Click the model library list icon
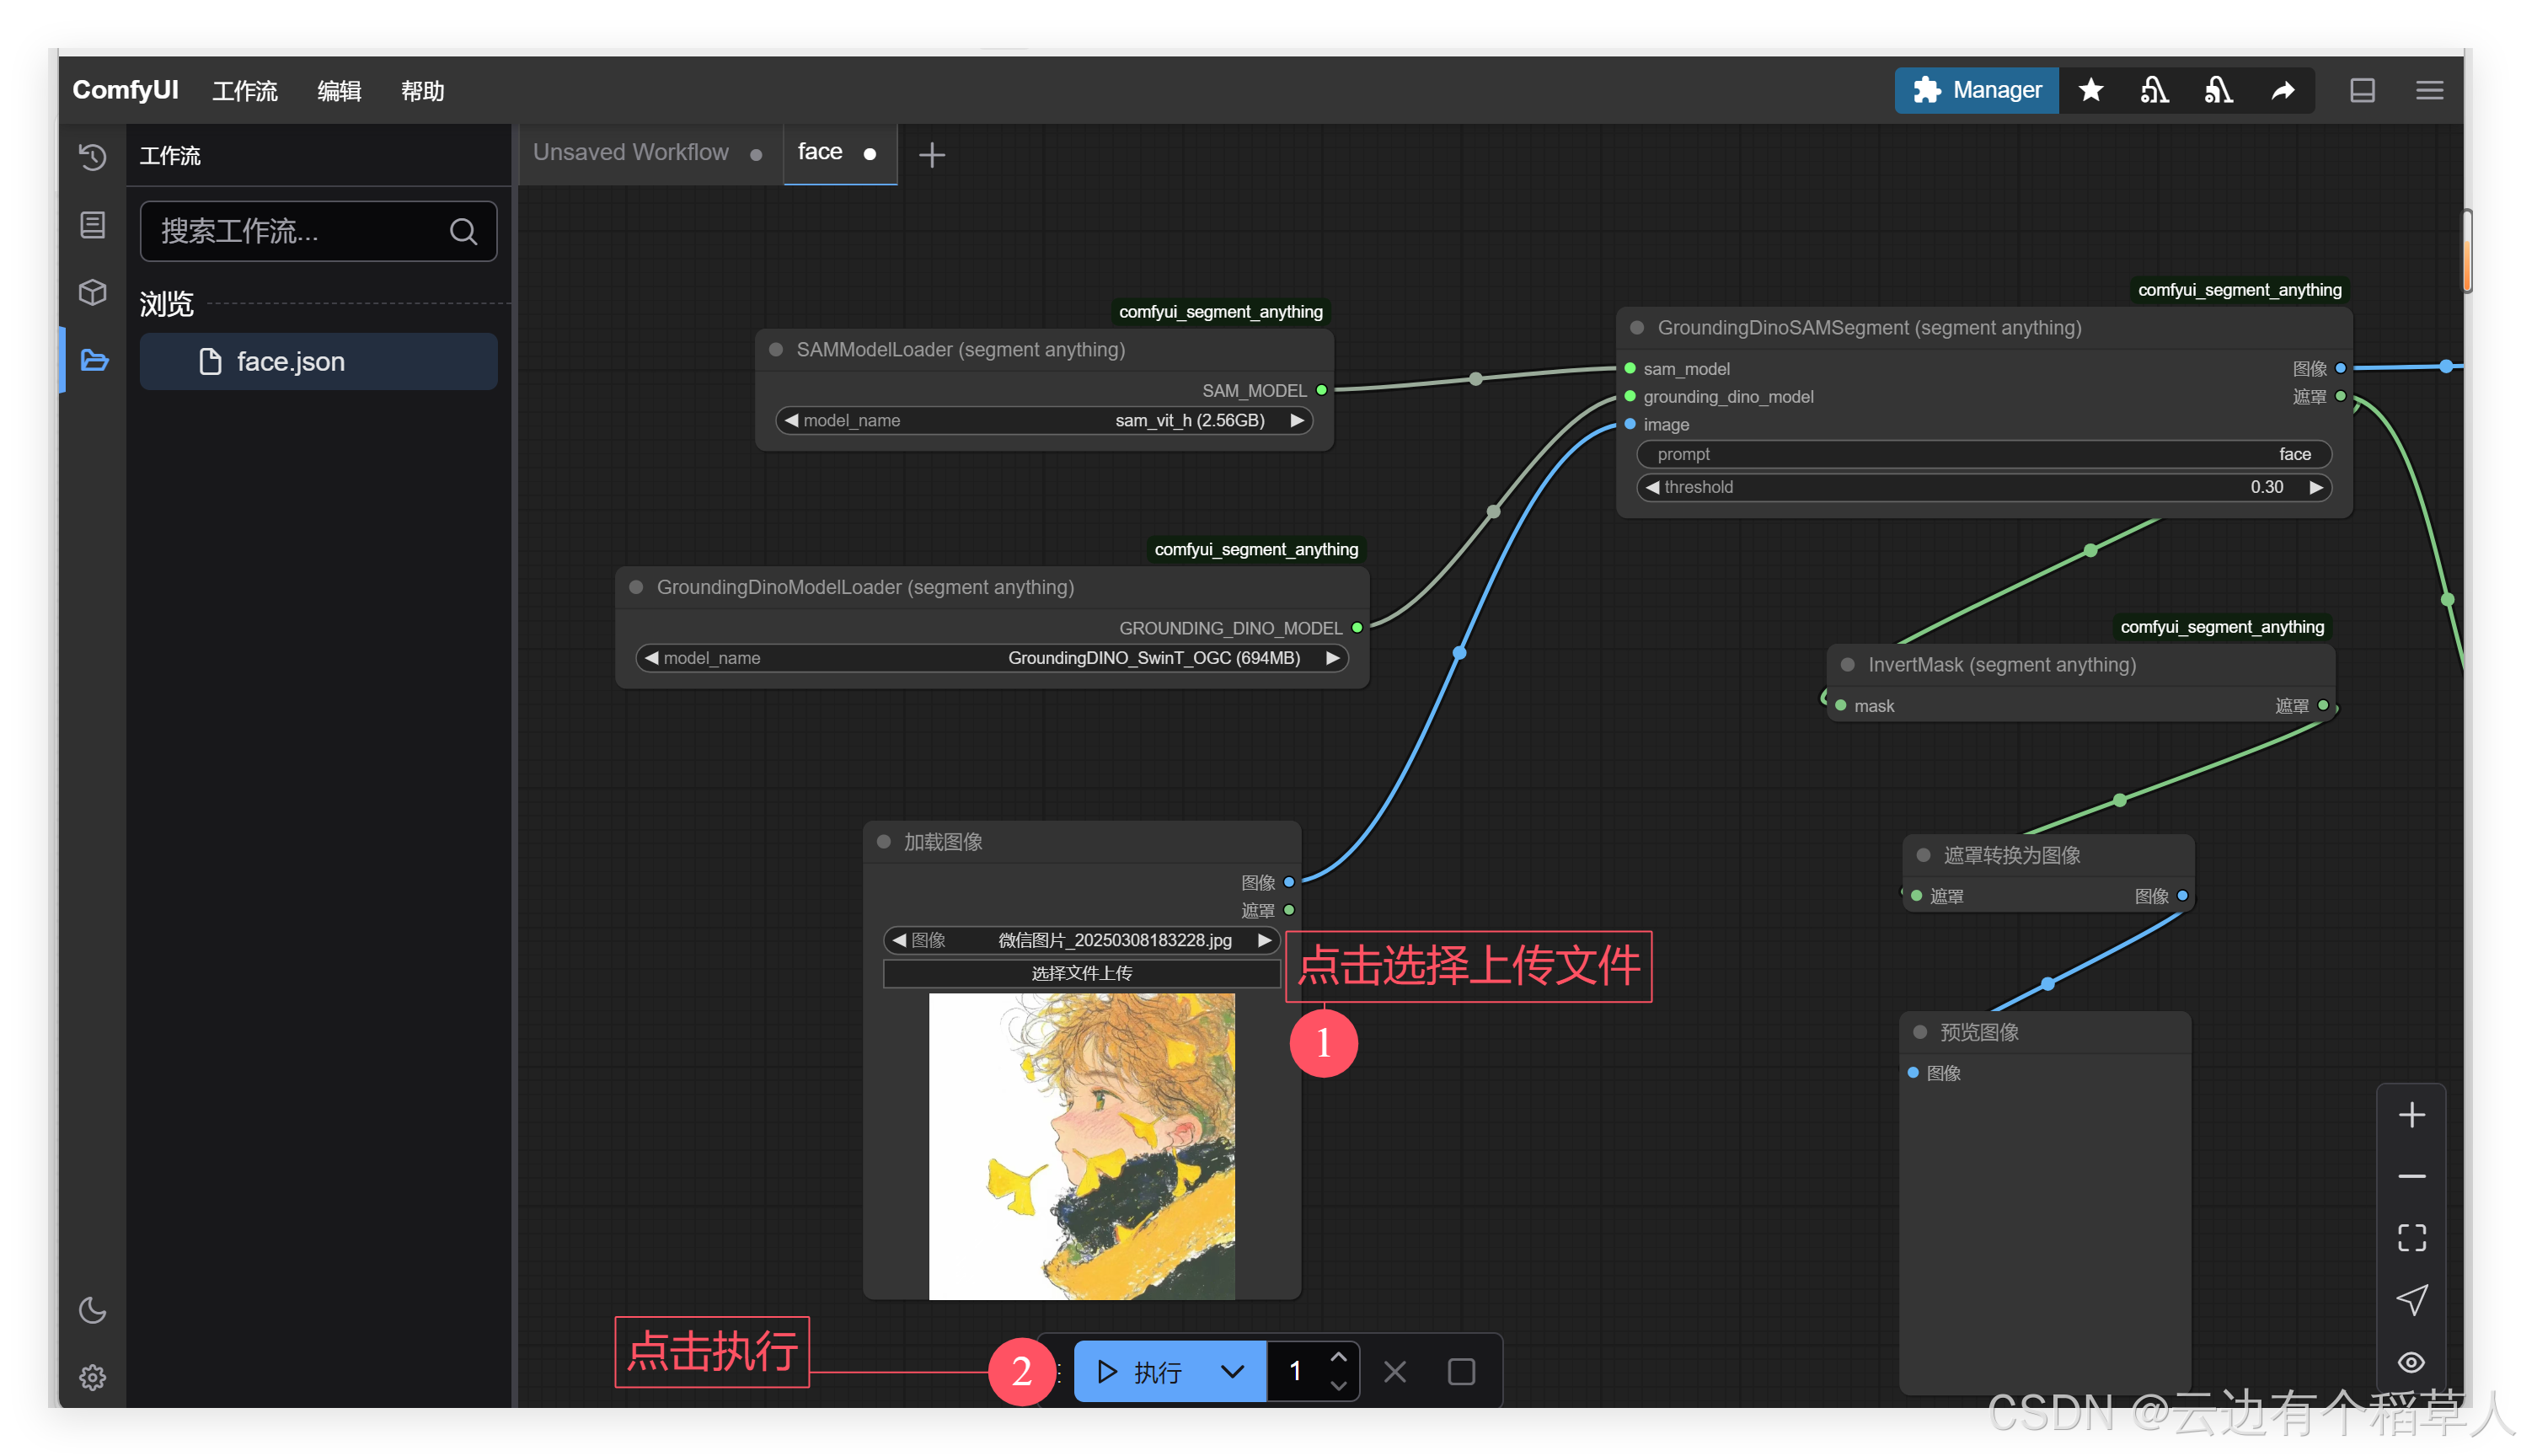This screenshot has height=1456, width=2521. 92,225
